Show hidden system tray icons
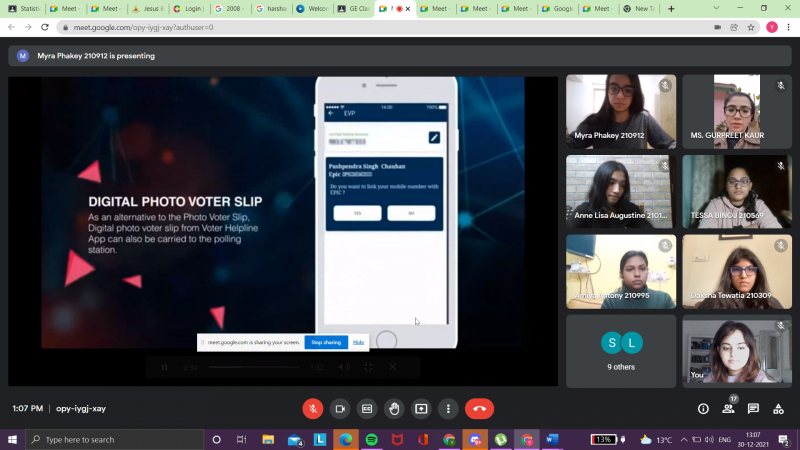The height and width of the screenshot is (450, 800). (684, 439)
